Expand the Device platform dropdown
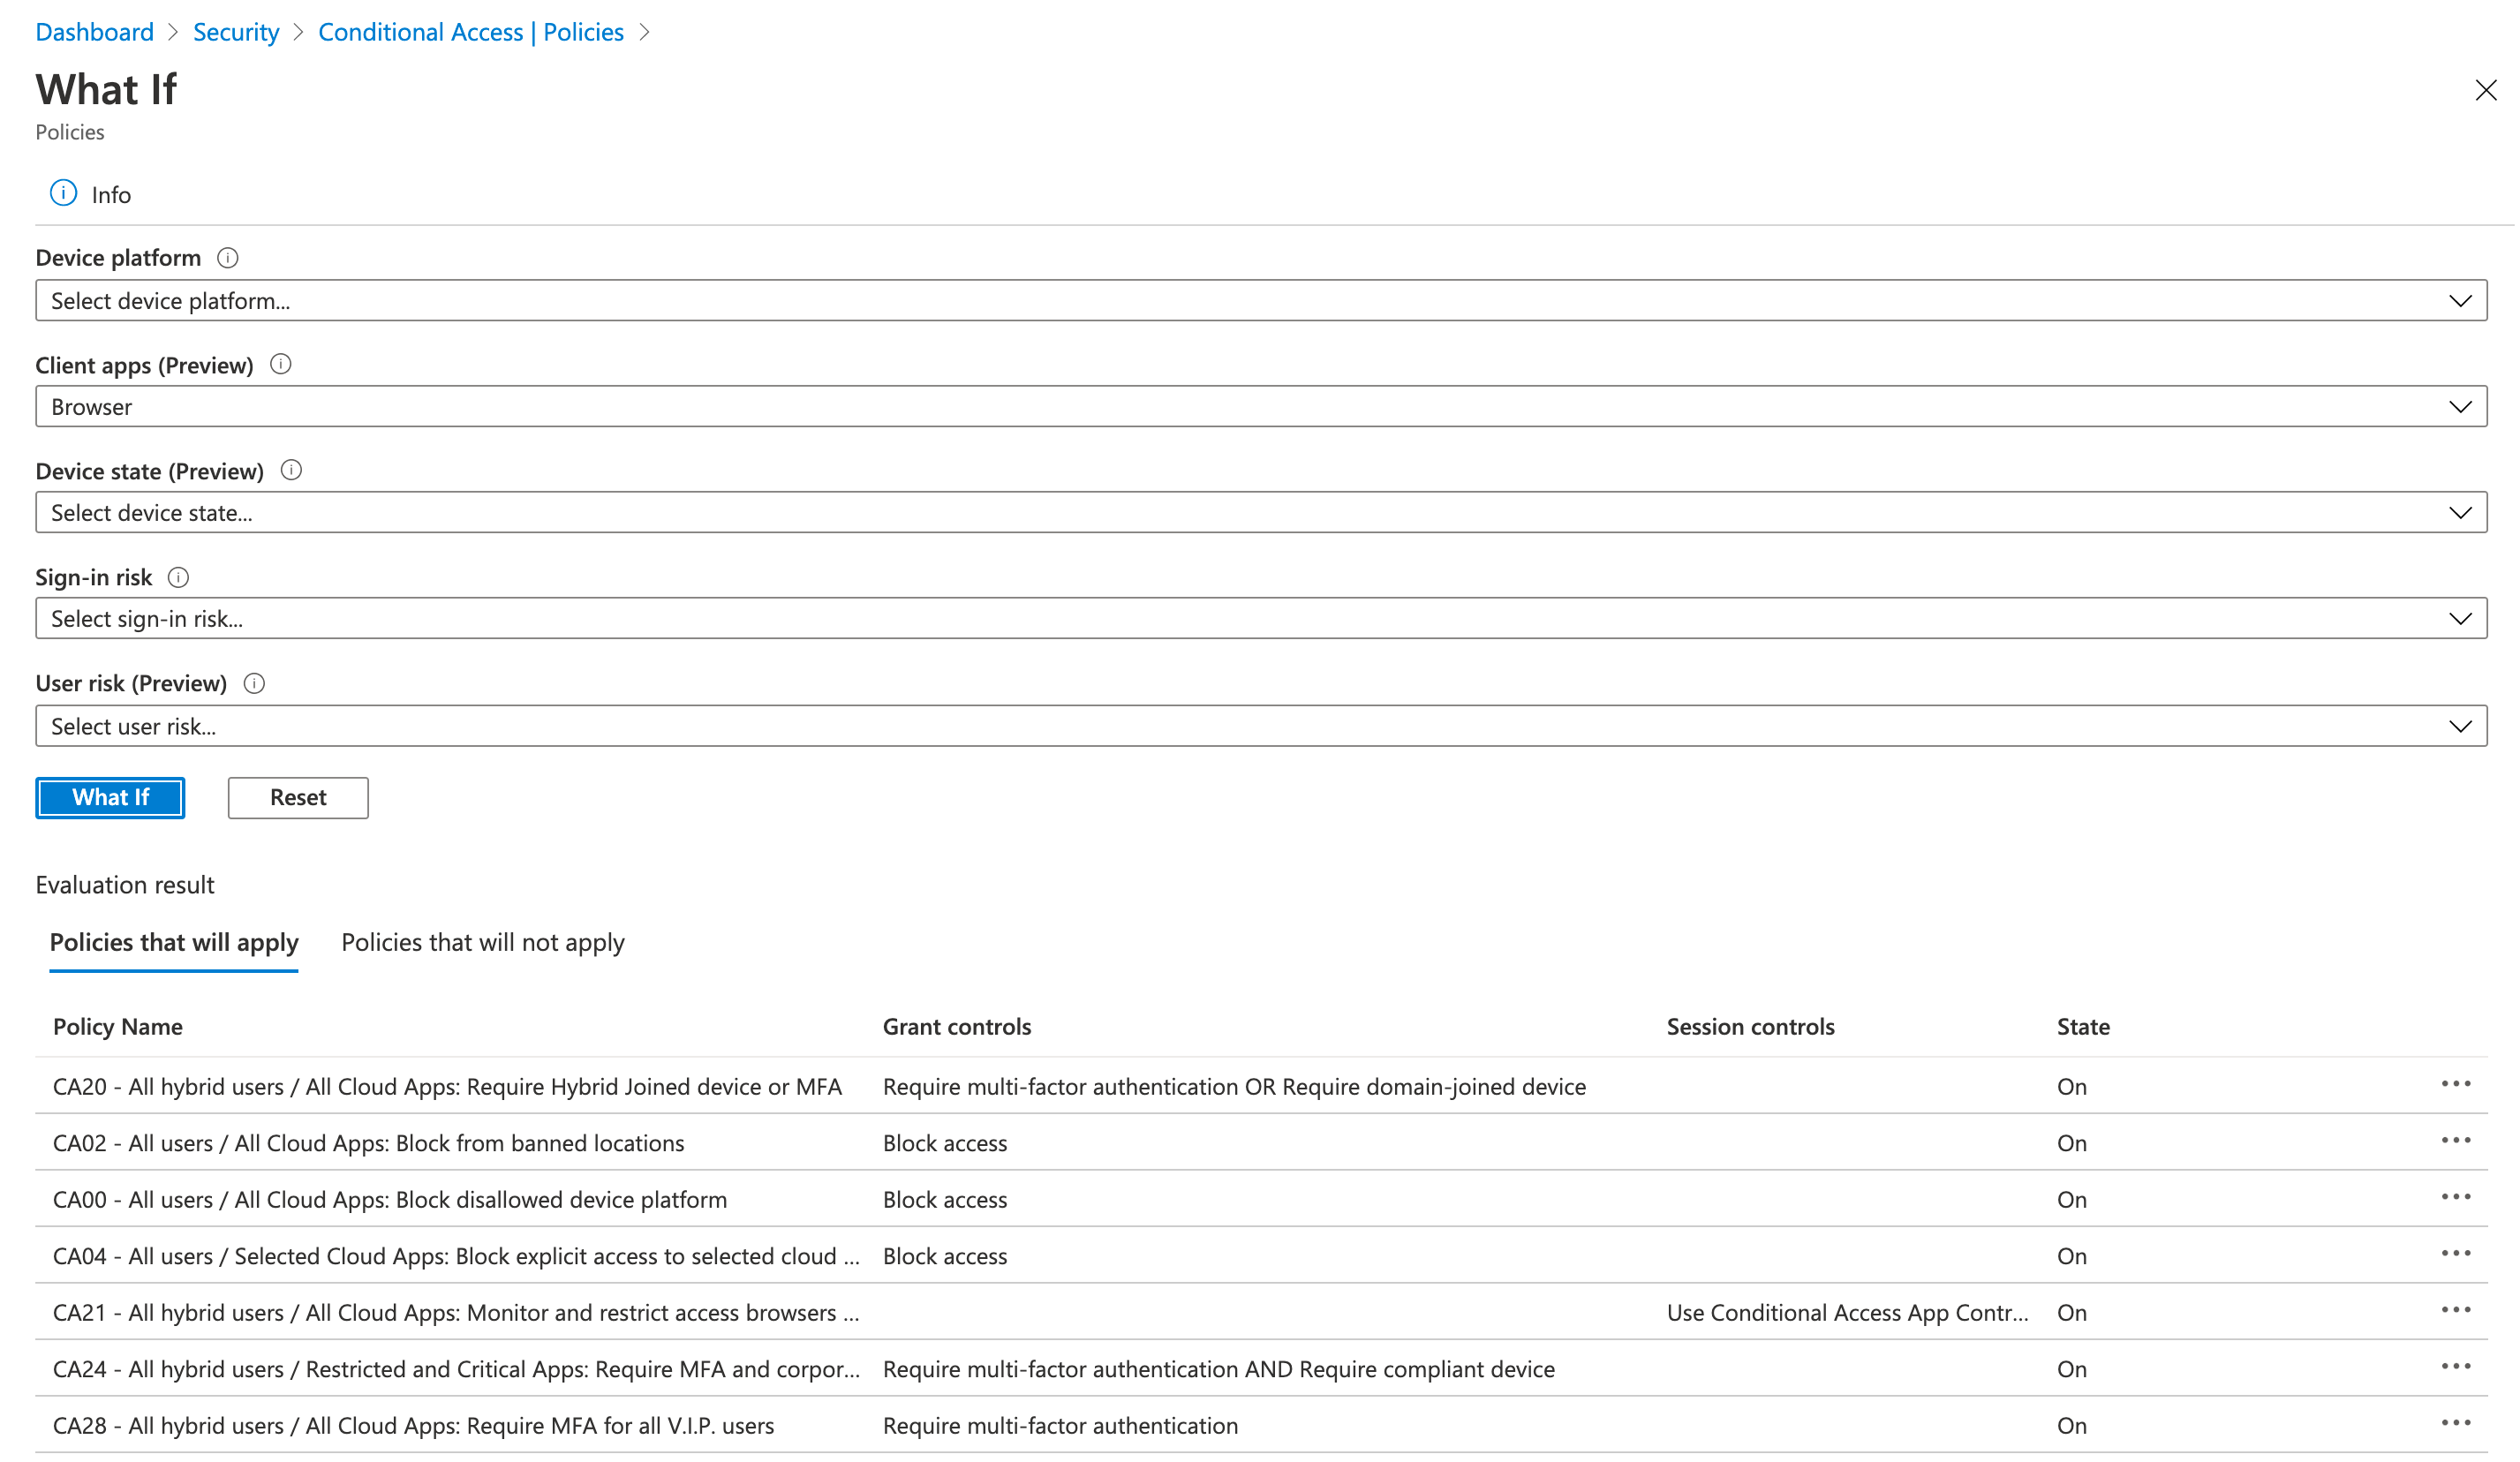 1261,300
